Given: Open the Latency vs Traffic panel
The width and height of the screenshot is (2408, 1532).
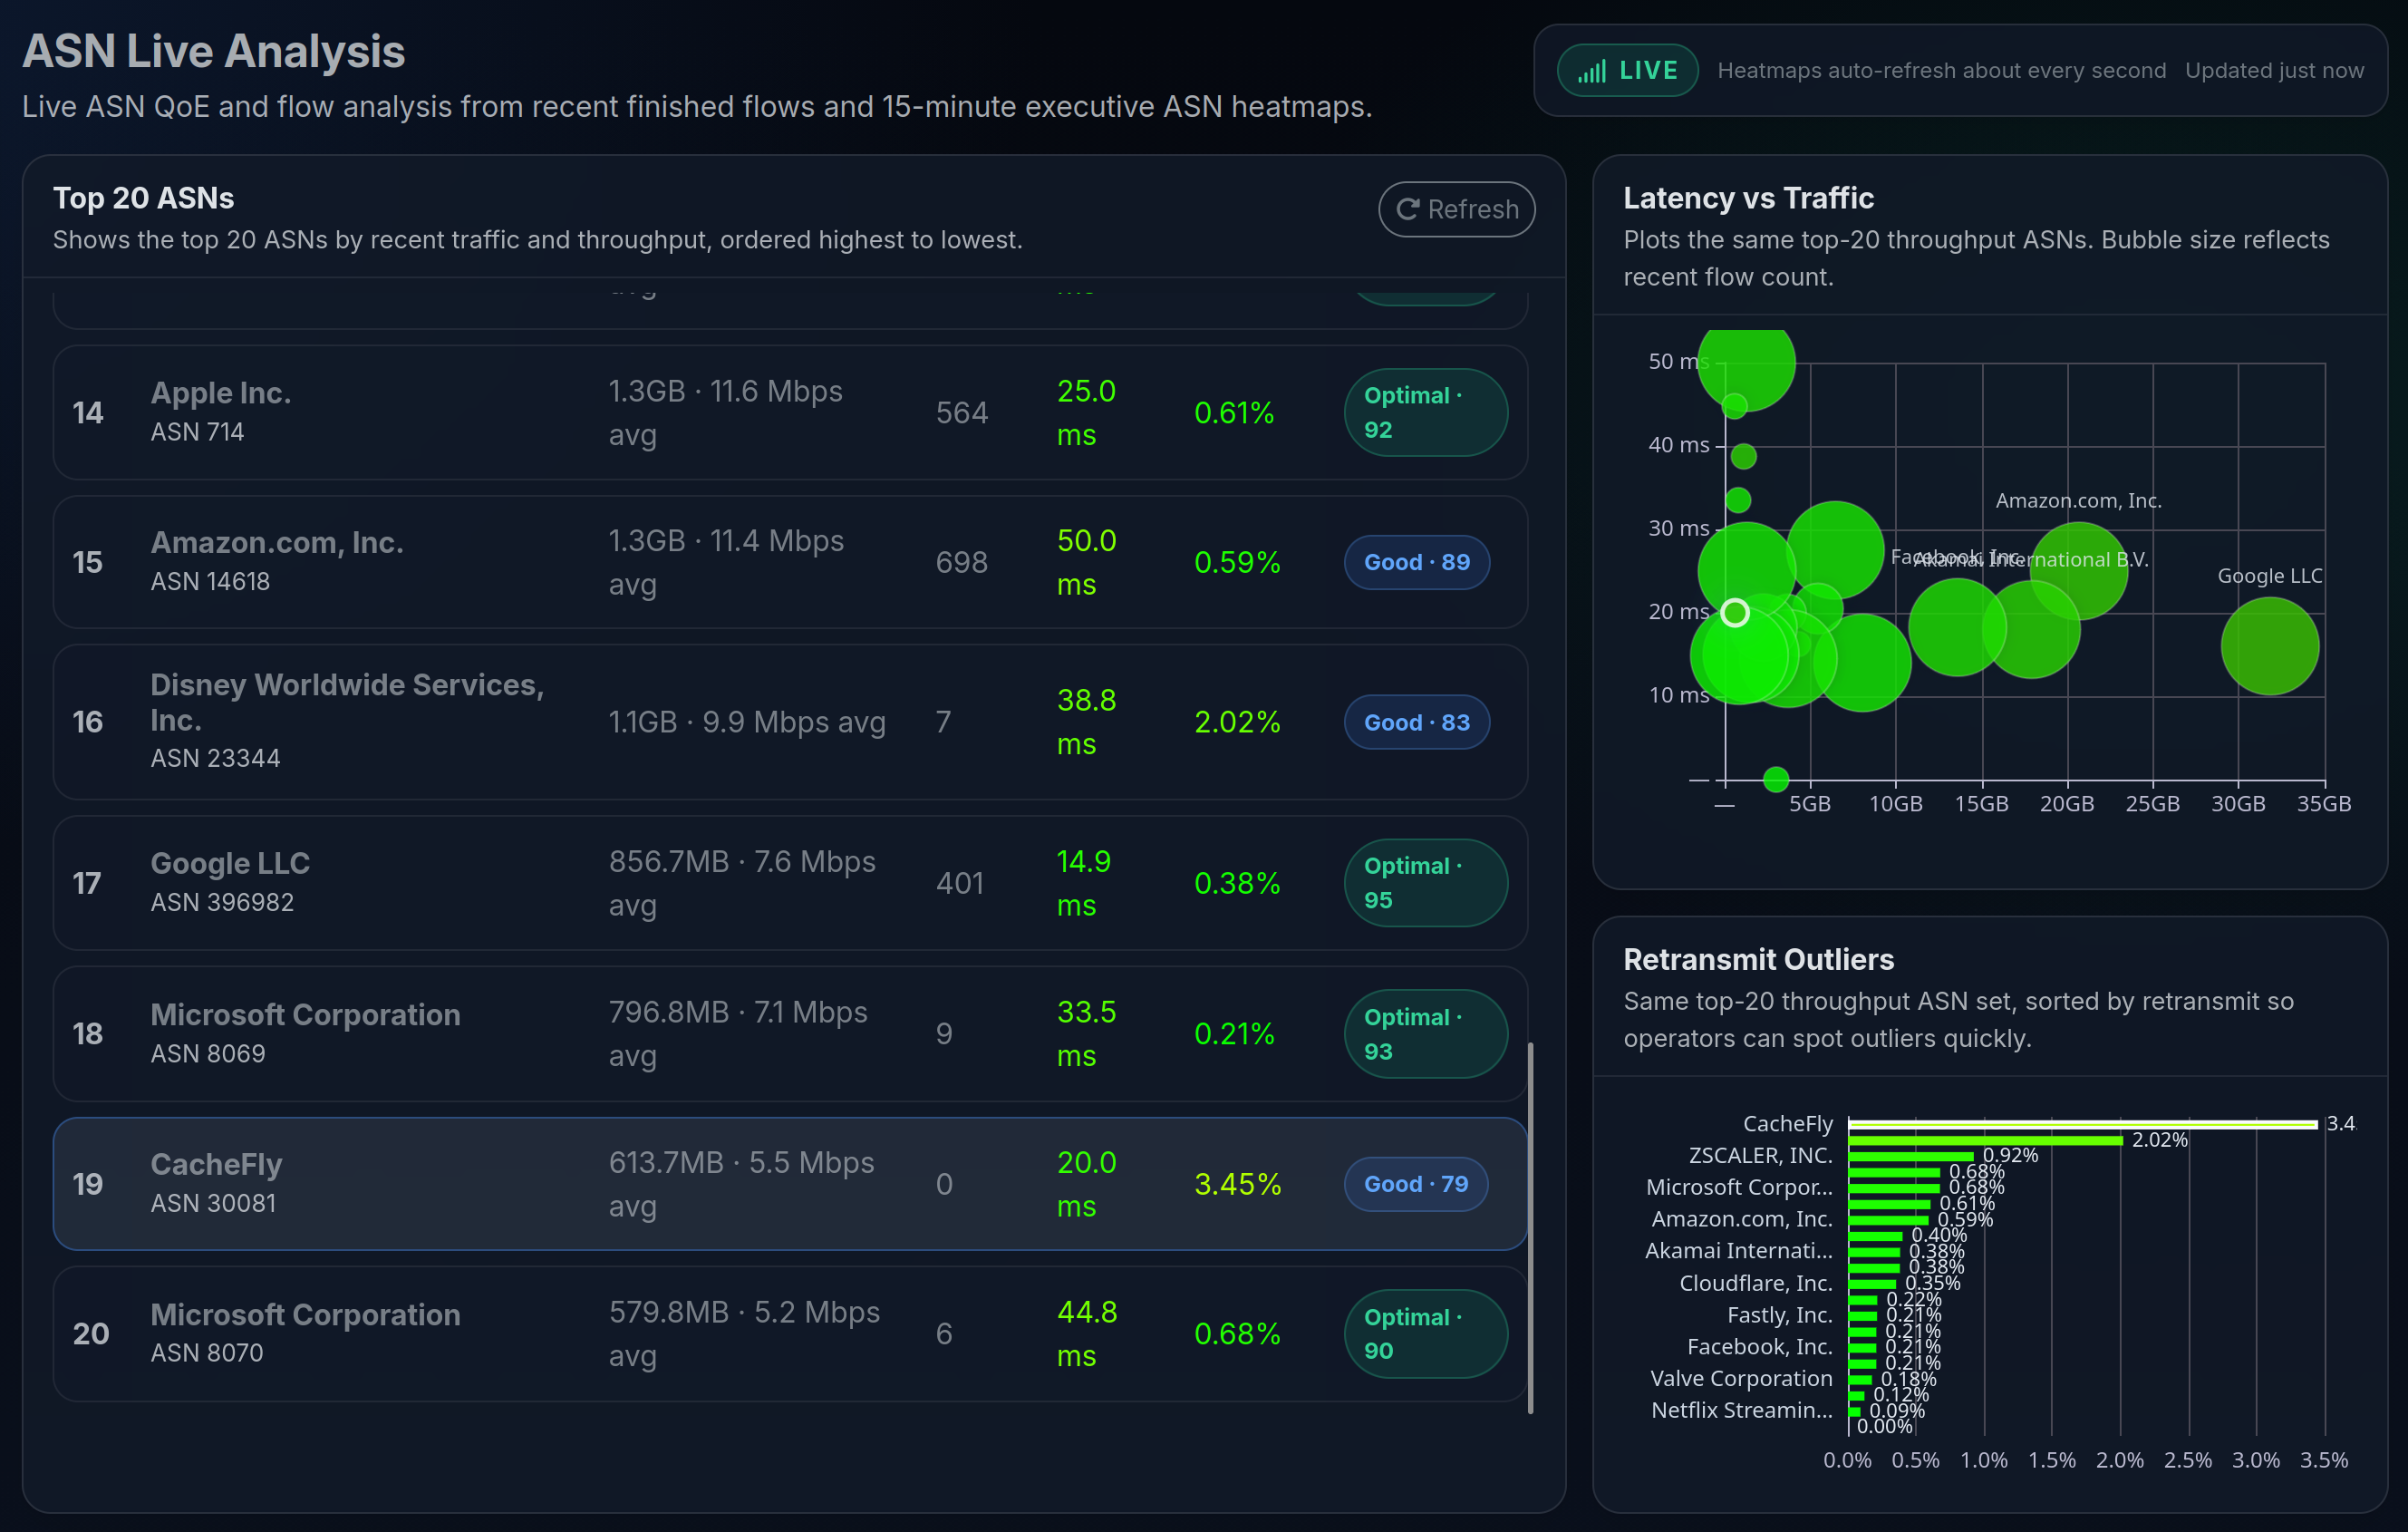Looking at the screenshot, I should pos(1748,198).
